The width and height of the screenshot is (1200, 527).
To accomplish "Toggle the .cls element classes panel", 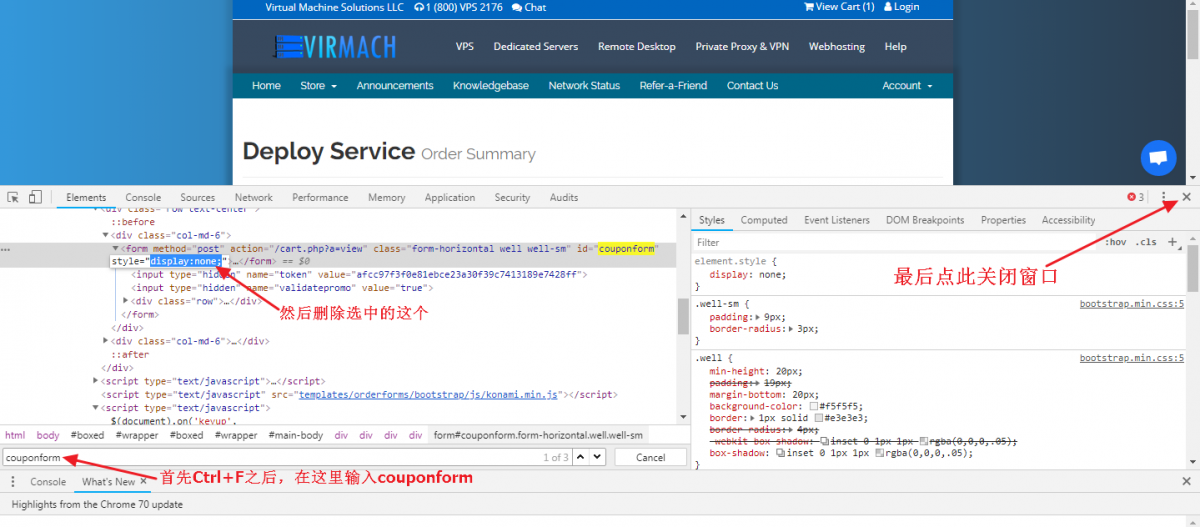I will pos(1146,242).
